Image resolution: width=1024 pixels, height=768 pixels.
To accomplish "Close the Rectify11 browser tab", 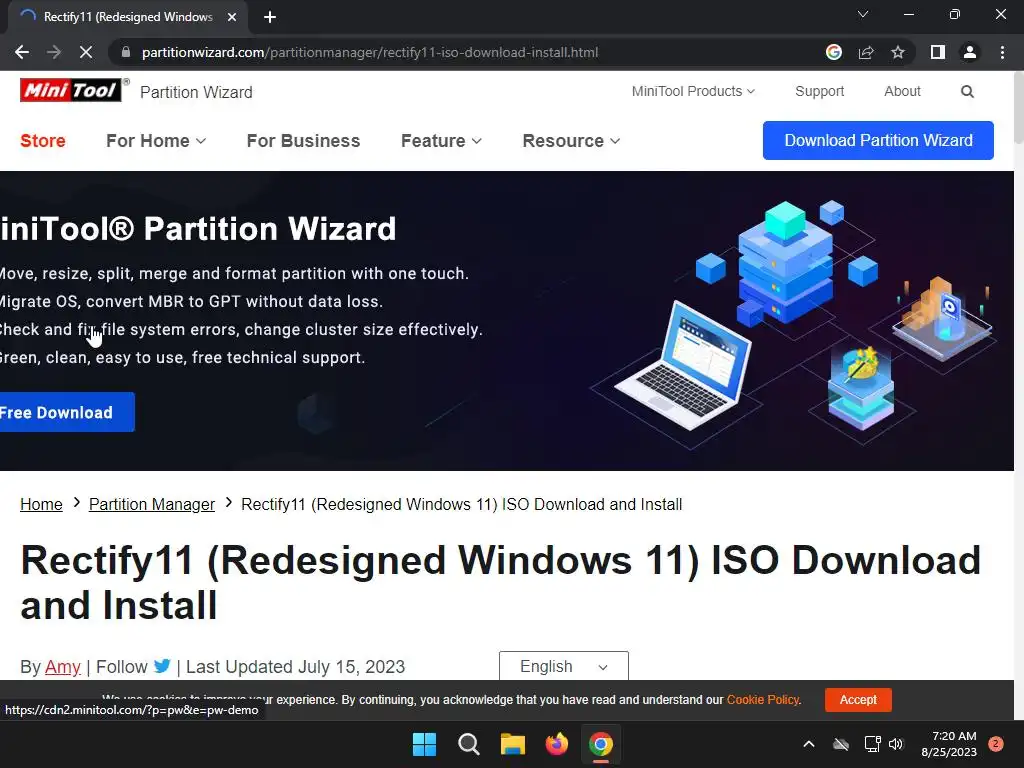I will (232, 17).
